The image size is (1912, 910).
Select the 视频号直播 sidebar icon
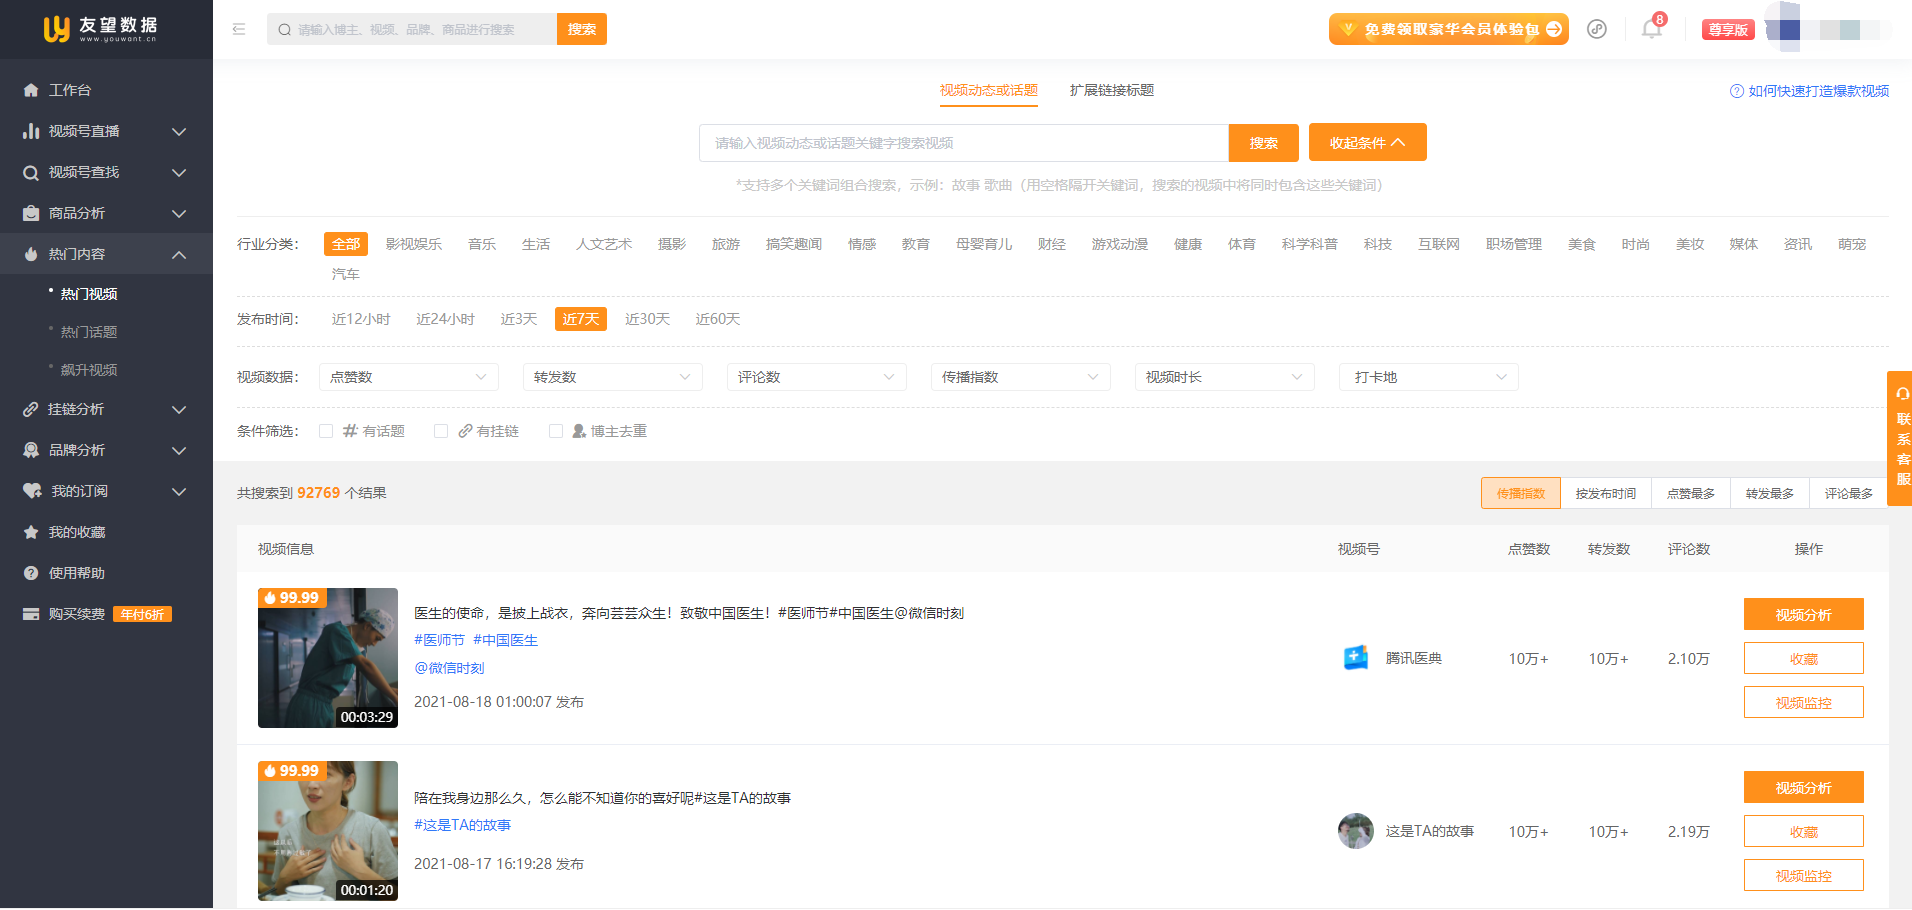pyautogui.click(x=32, y=131)
